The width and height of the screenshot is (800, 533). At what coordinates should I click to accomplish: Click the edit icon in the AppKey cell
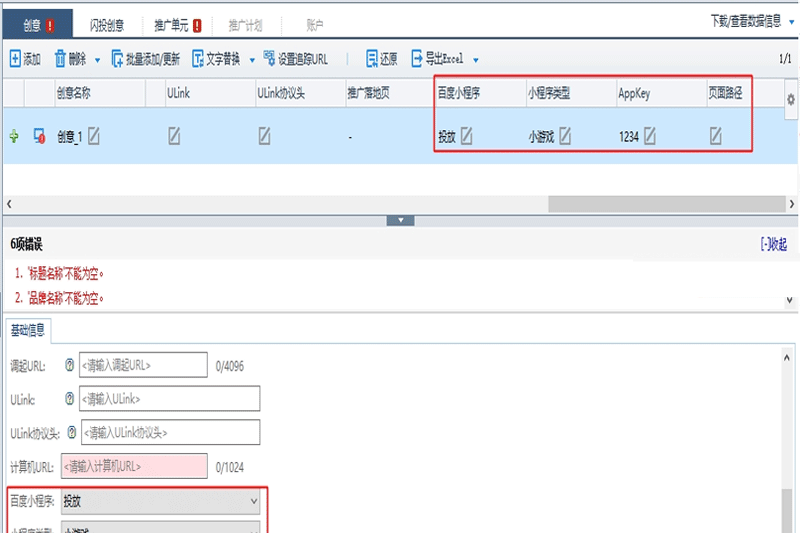tap(650, 136)
